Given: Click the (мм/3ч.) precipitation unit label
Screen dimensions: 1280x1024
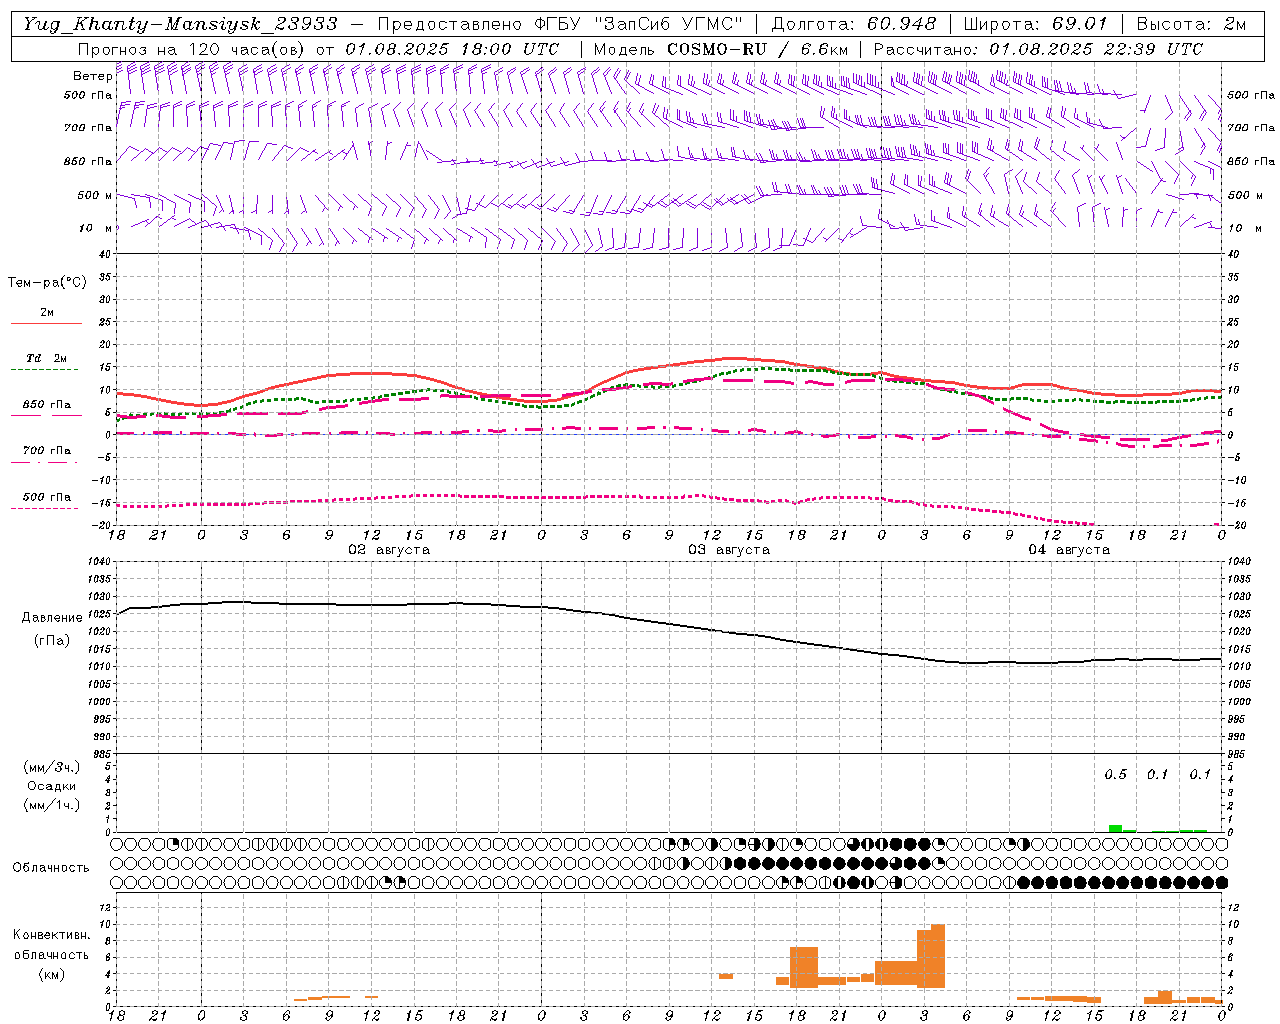Looking at the screenshot, I should tap(52, 767).
